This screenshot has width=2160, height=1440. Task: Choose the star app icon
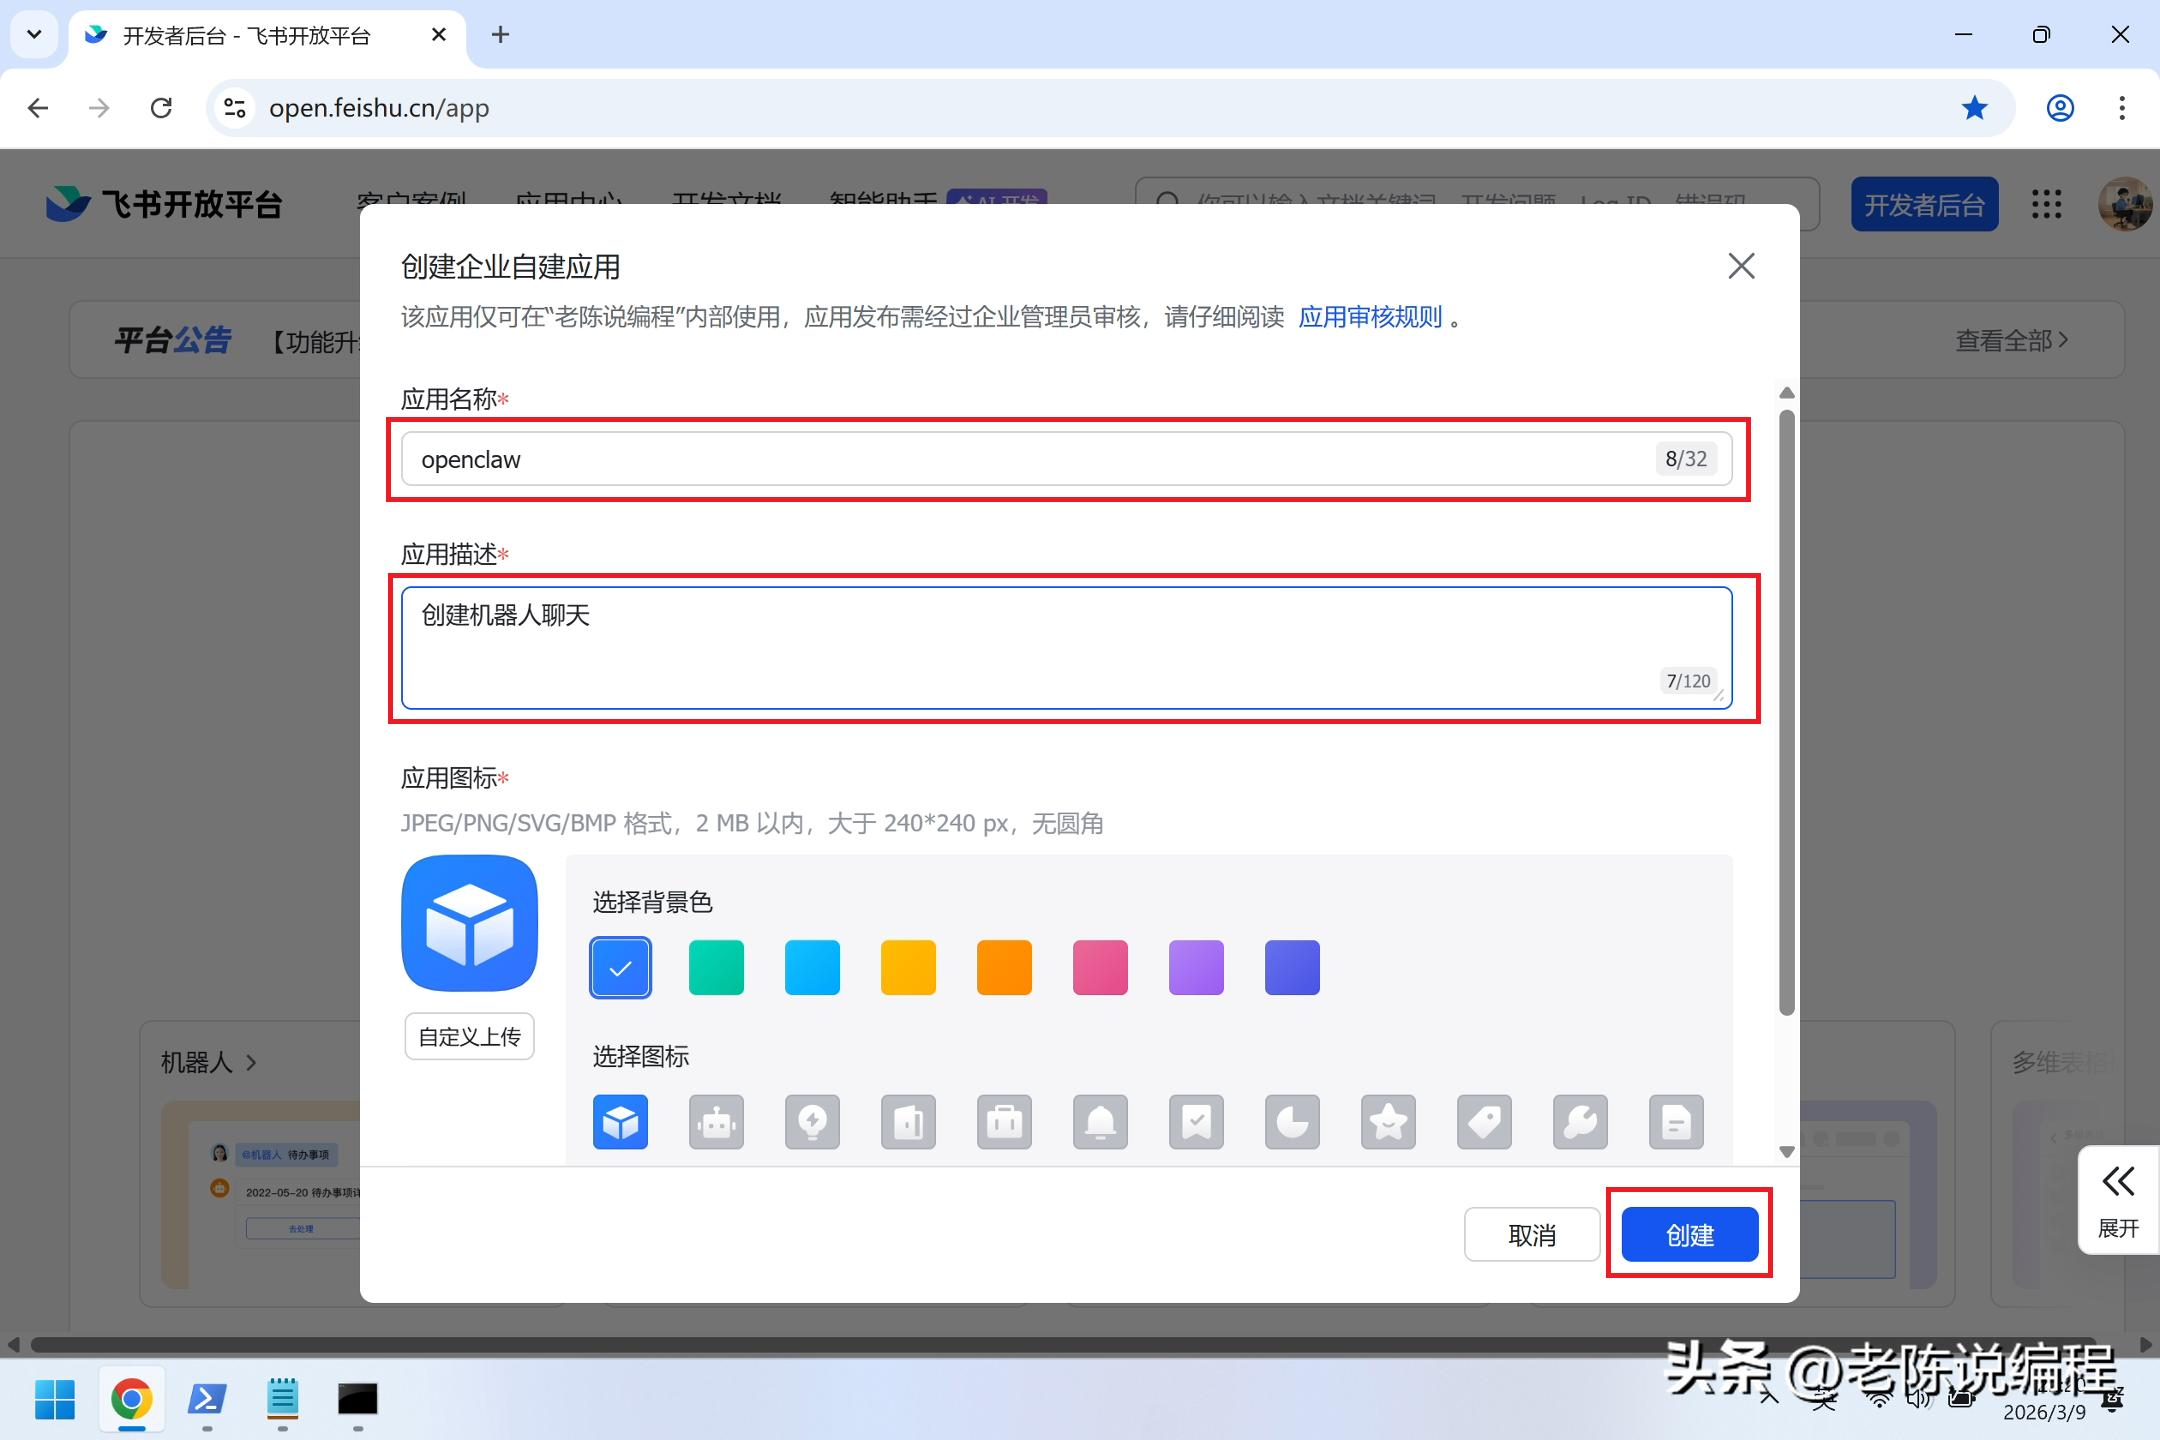(1388, 1122)
